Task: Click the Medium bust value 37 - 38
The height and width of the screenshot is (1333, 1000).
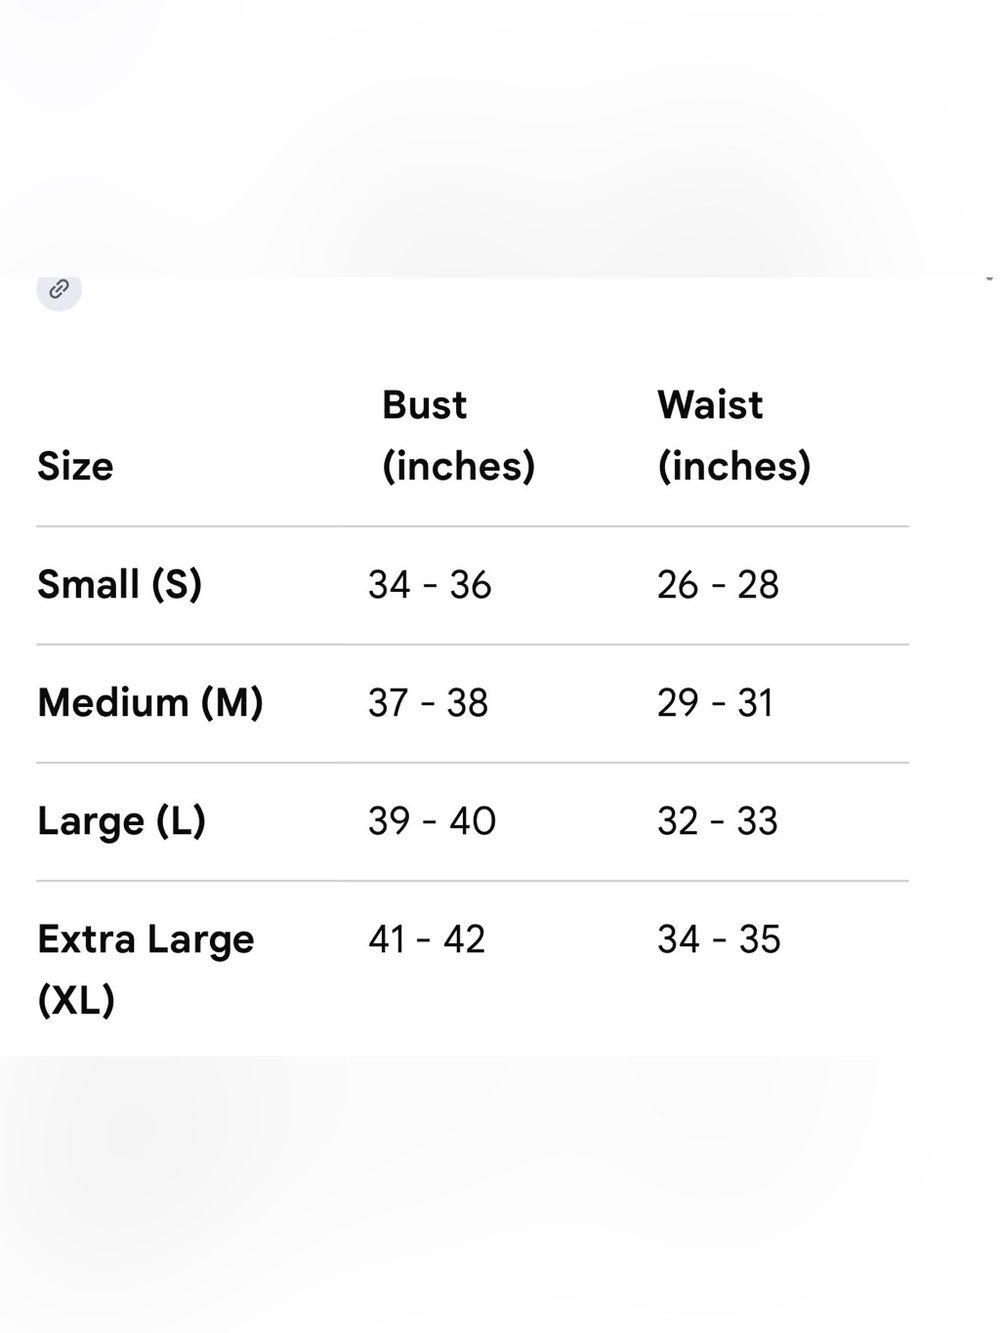Action: (x=428, y=703)
